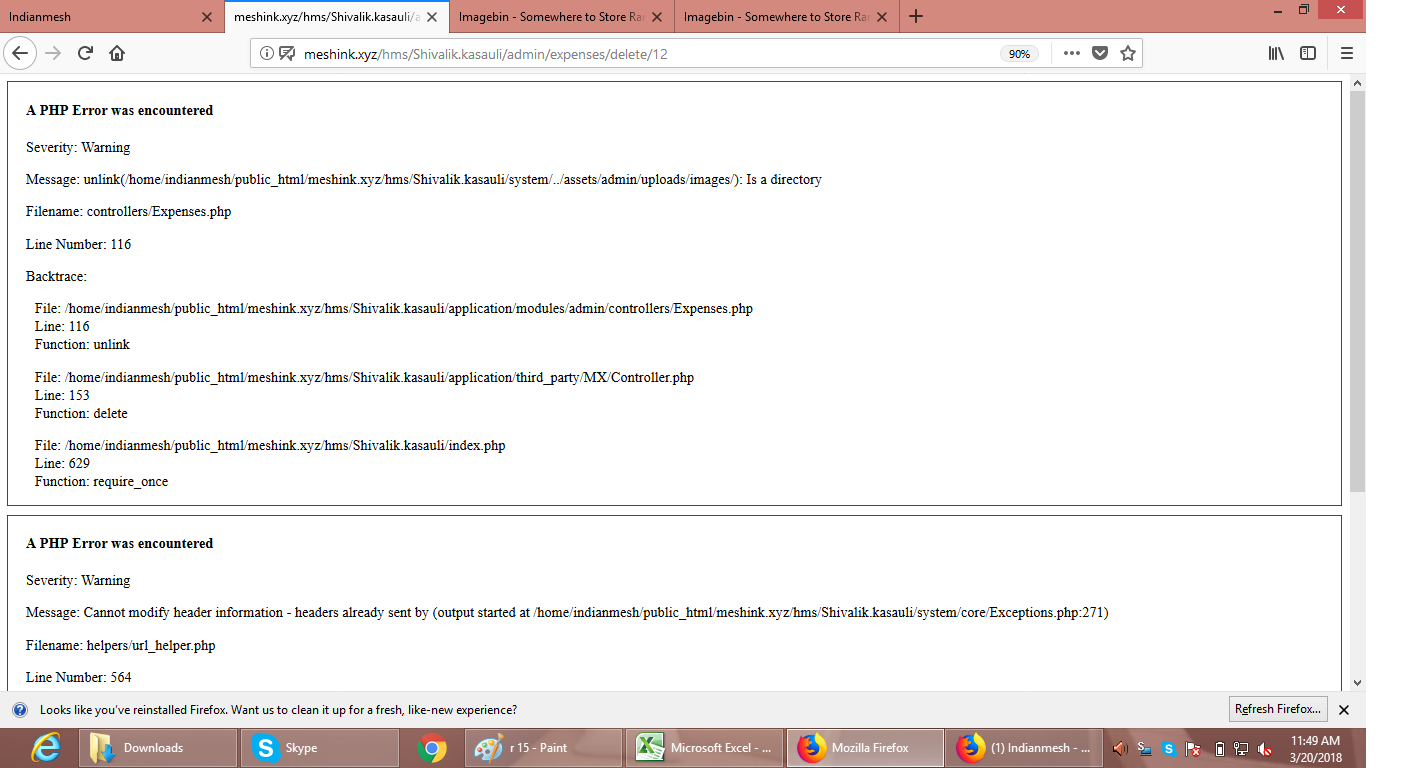Click the tracking/permissions icon beside site info
1410x768 pixels.
[287, 54]
